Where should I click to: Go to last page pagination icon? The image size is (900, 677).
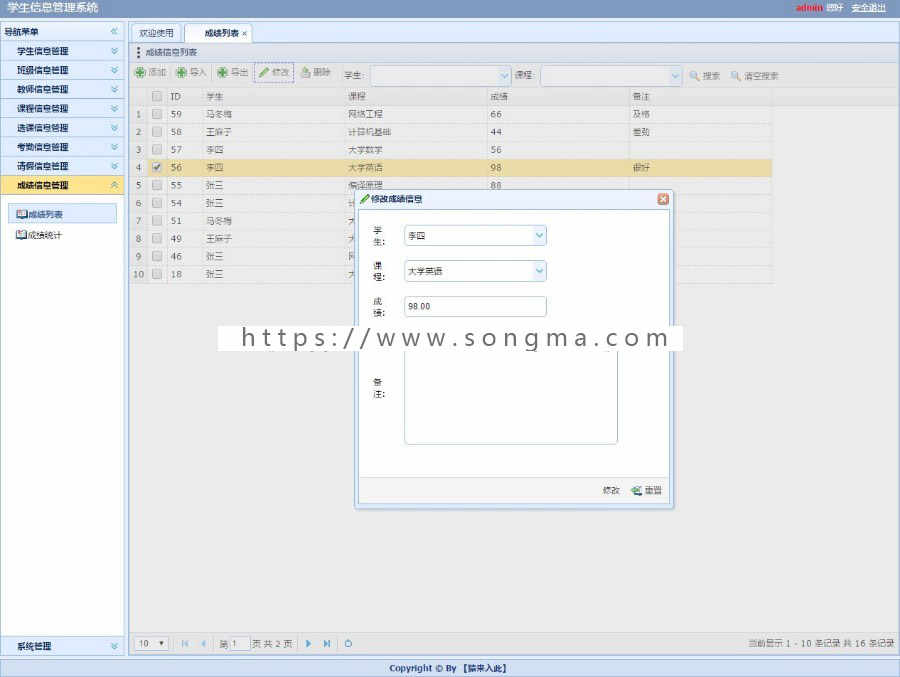(x=327, y=644)
